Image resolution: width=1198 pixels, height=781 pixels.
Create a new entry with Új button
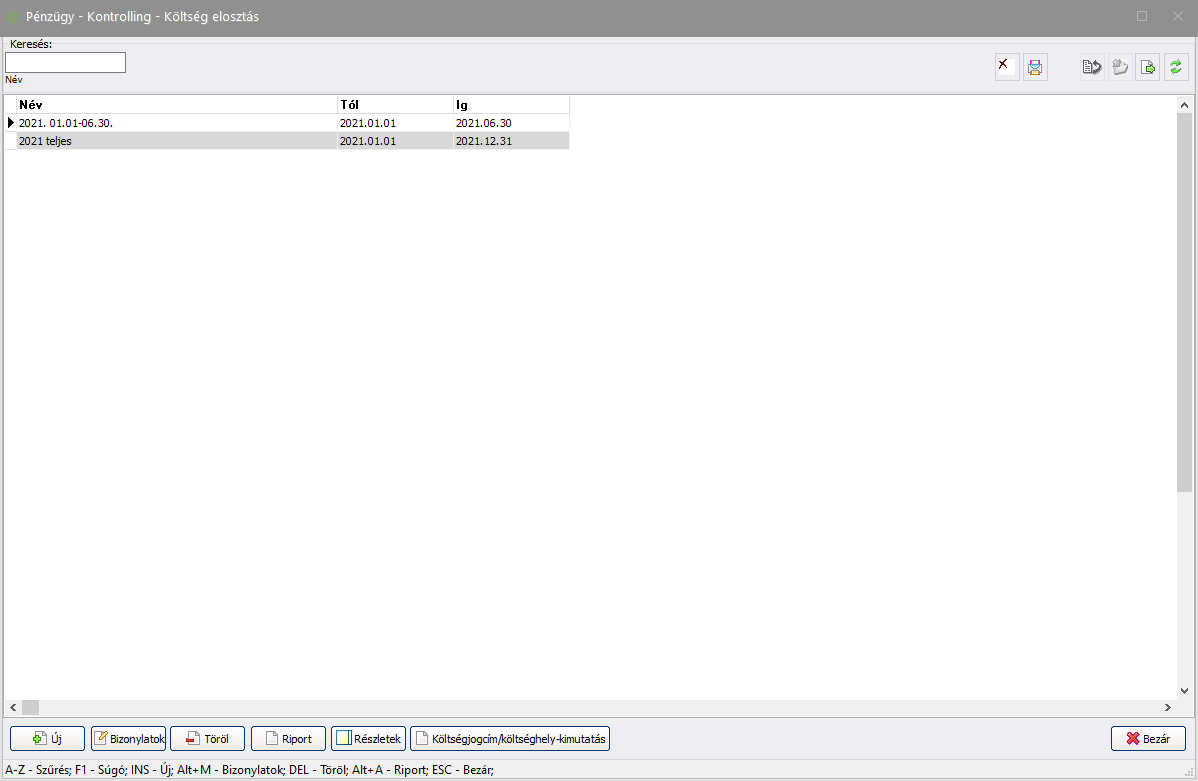click(47, 739)
